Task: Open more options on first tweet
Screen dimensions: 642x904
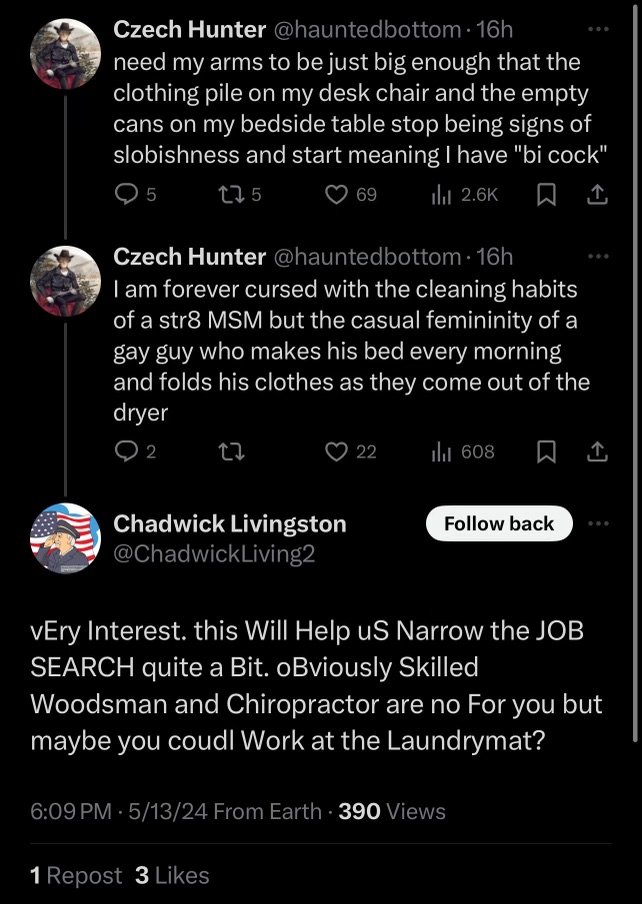Action: point(598,30)
